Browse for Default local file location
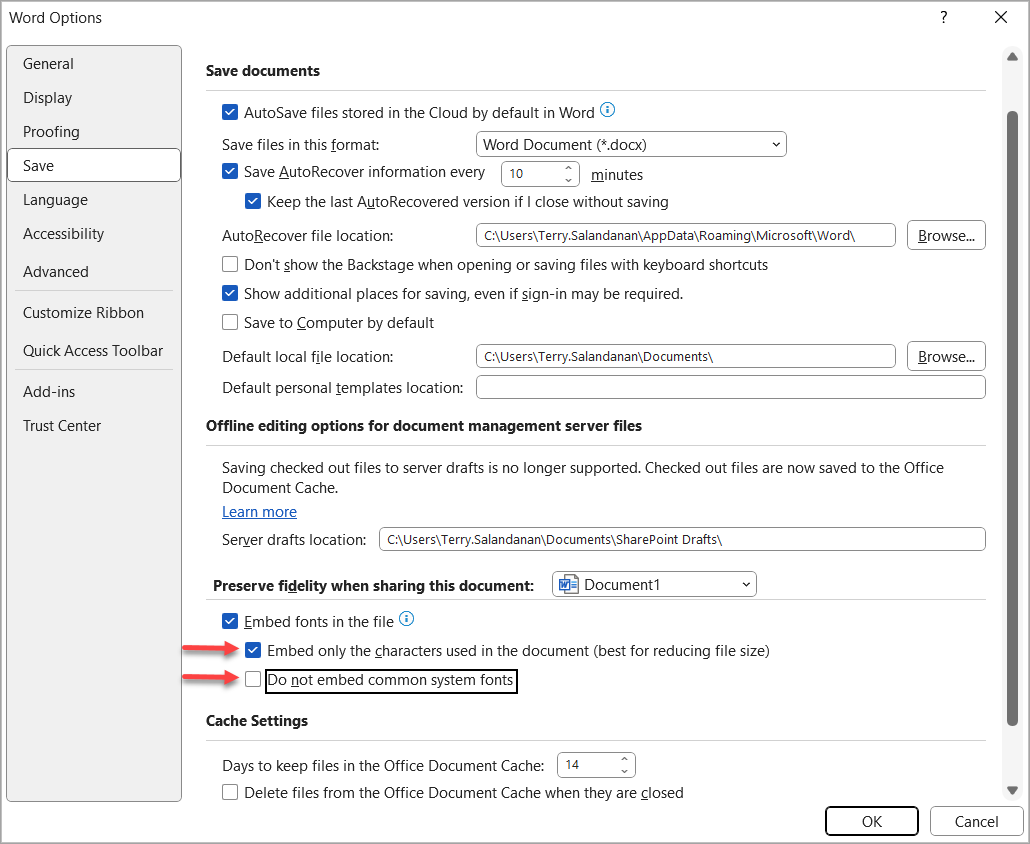This screenshot has width=1030, height=844. (946, 356)
